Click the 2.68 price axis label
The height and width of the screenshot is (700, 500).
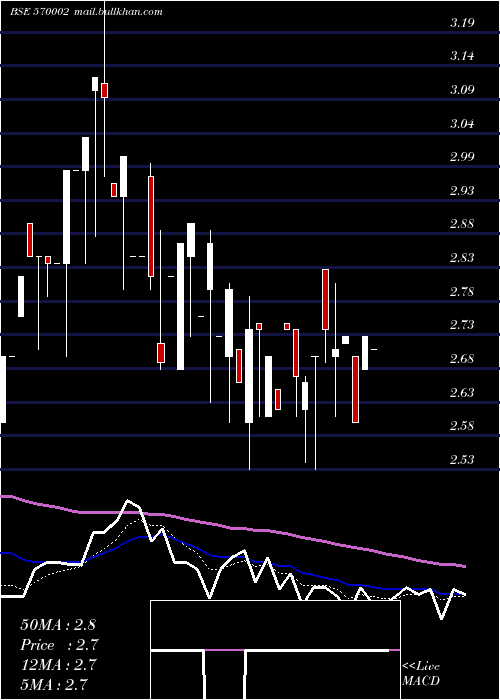[x=462, y=358]
